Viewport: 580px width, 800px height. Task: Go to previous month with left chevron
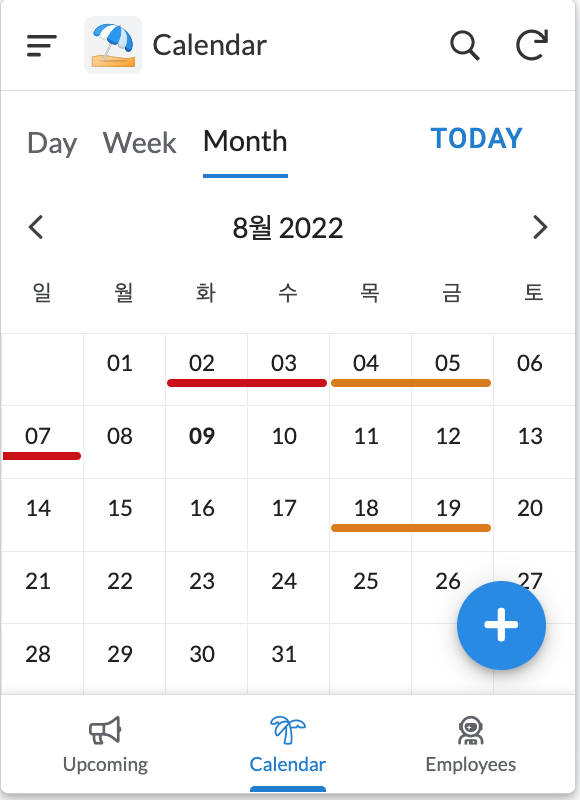point(36,227)
